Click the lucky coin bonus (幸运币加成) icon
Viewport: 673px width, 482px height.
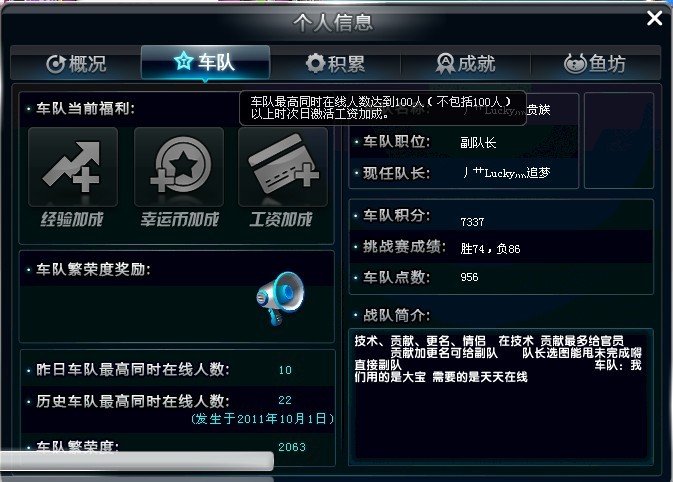[179, 167]
